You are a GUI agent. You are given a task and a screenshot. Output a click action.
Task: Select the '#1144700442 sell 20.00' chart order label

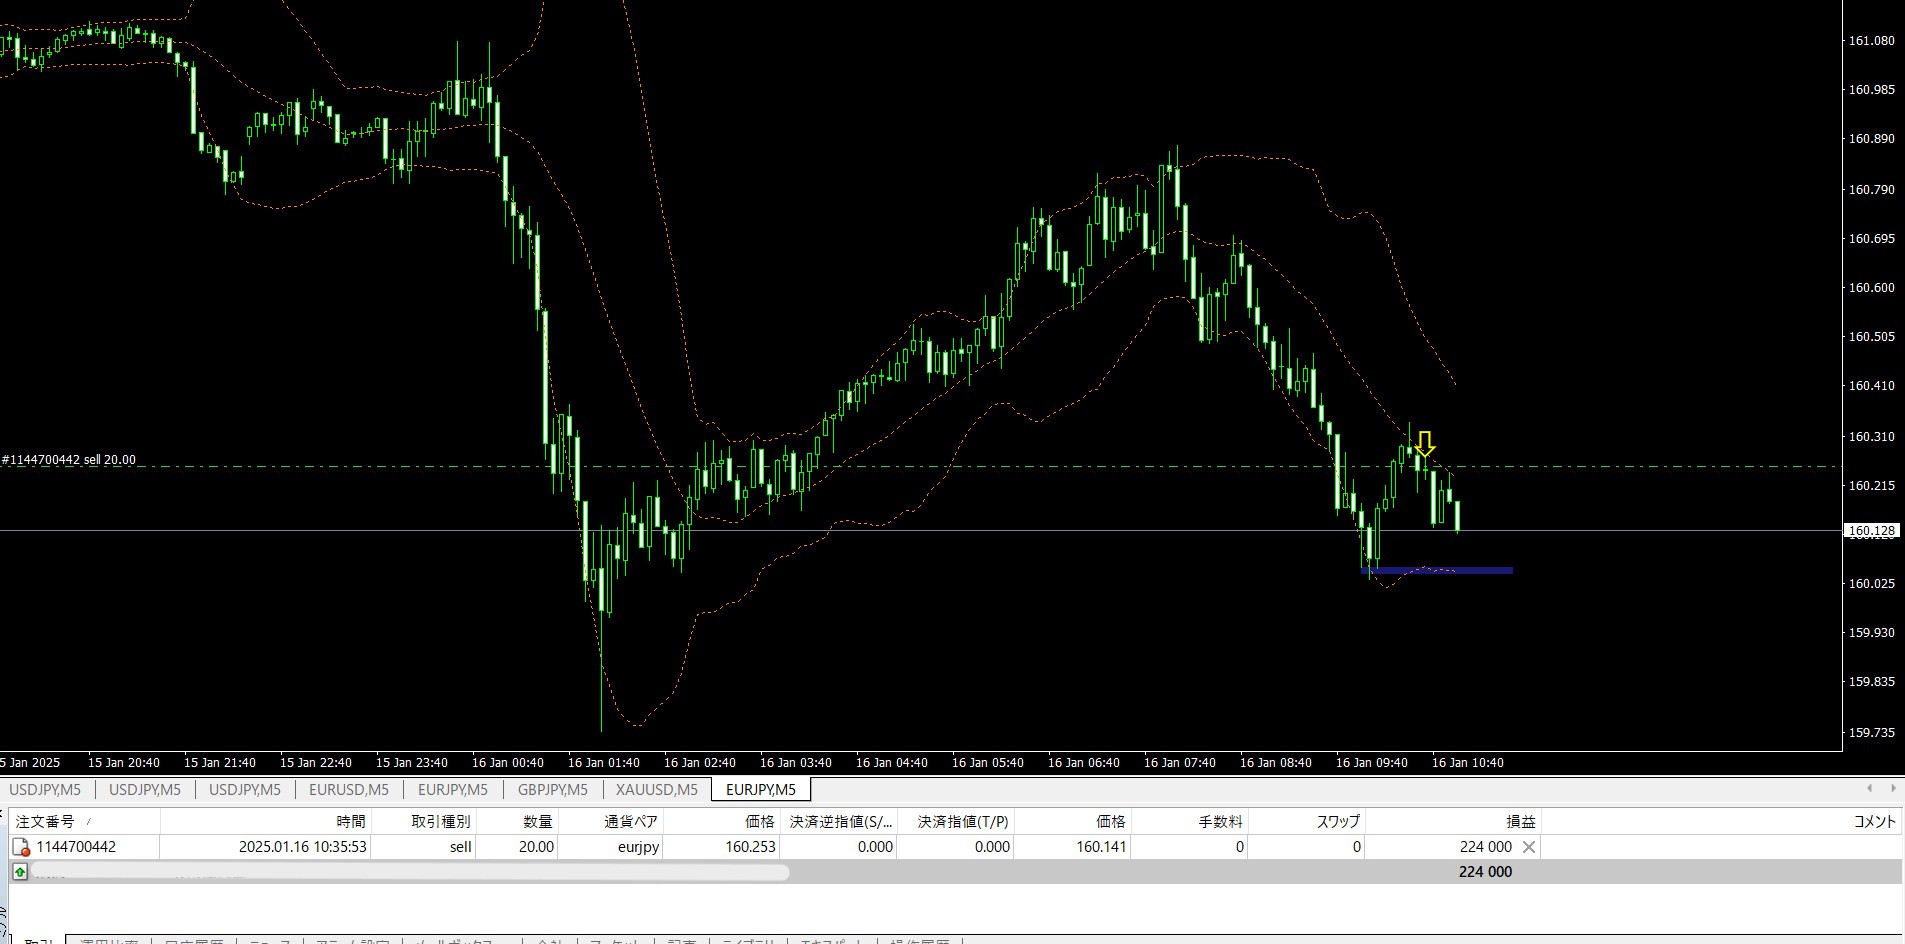pyautogui.click(x=69, y=460)
